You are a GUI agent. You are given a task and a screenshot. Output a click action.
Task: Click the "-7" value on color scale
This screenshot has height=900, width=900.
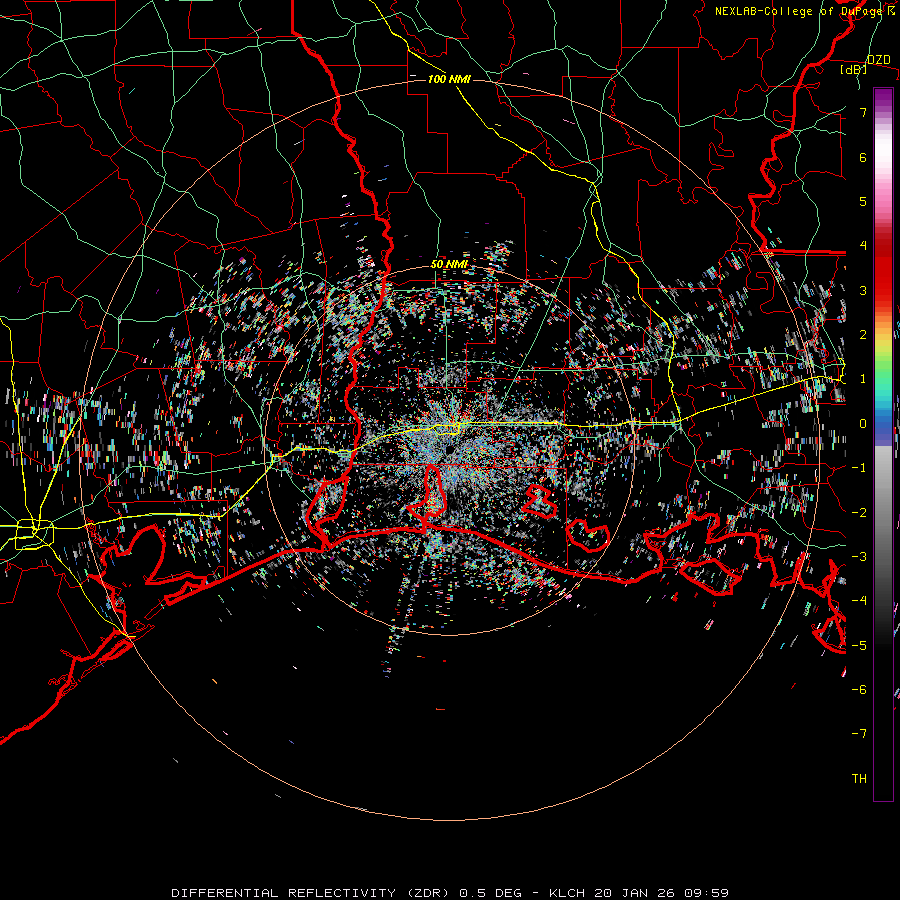(x=859, y=734)
